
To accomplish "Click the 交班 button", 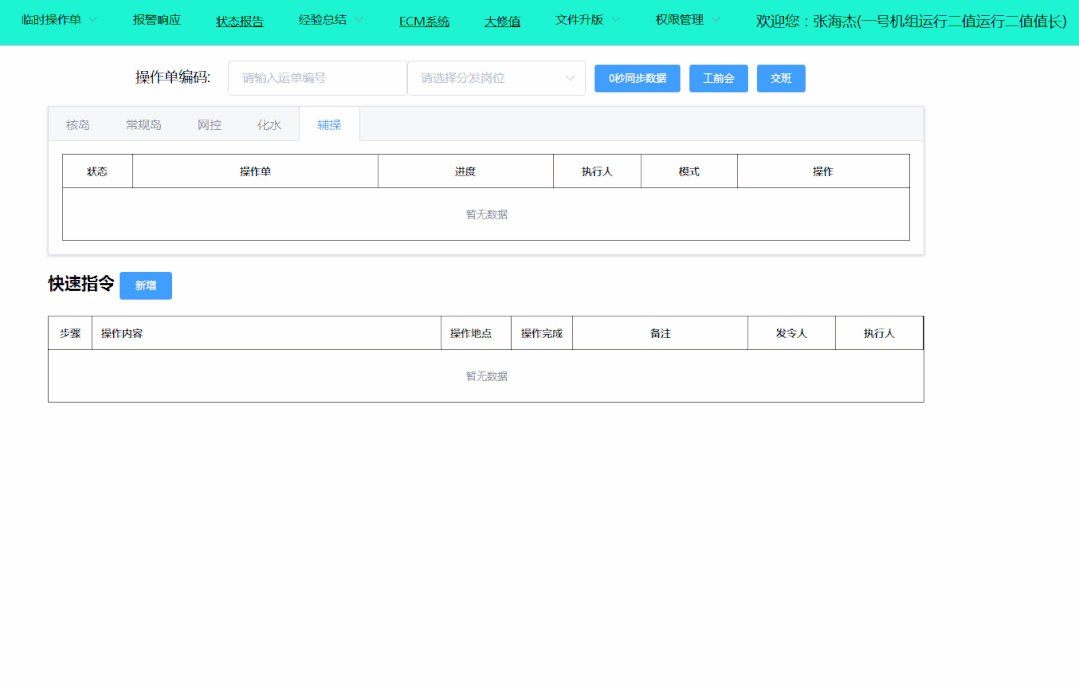I will pos(781,78).
